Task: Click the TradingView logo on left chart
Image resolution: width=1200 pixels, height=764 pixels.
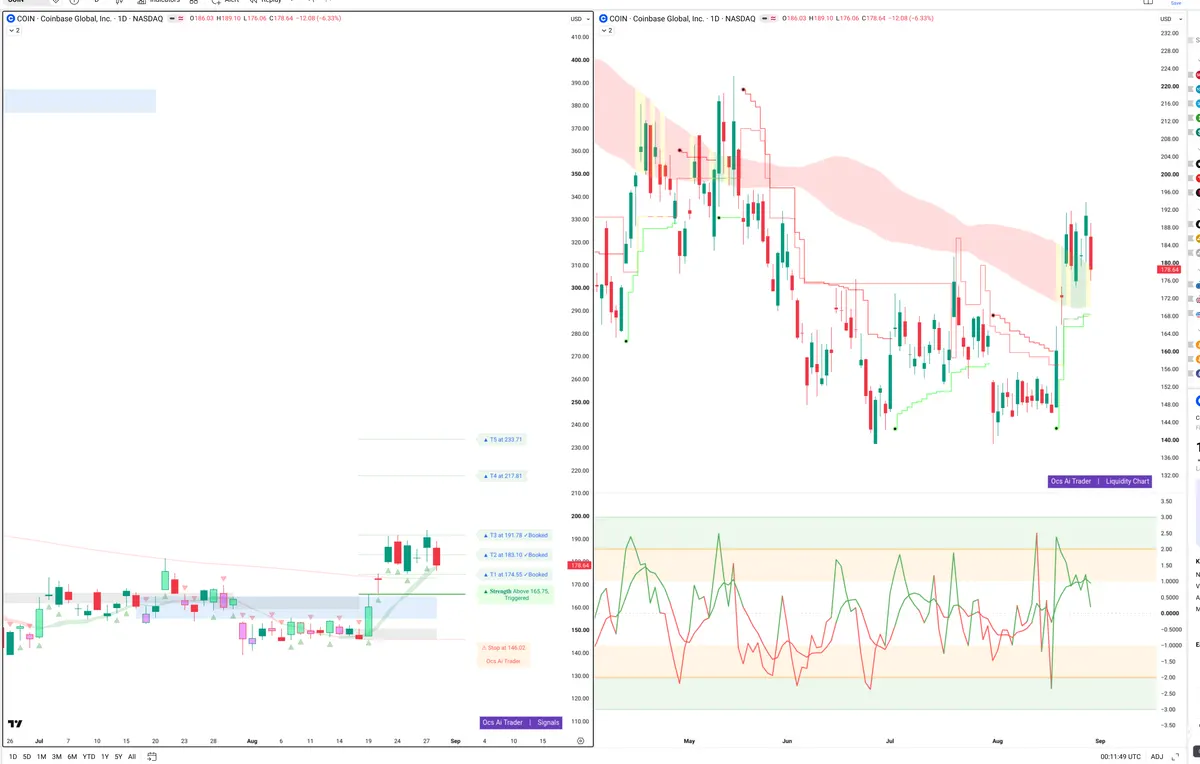Action: click(x=15, y=724)
